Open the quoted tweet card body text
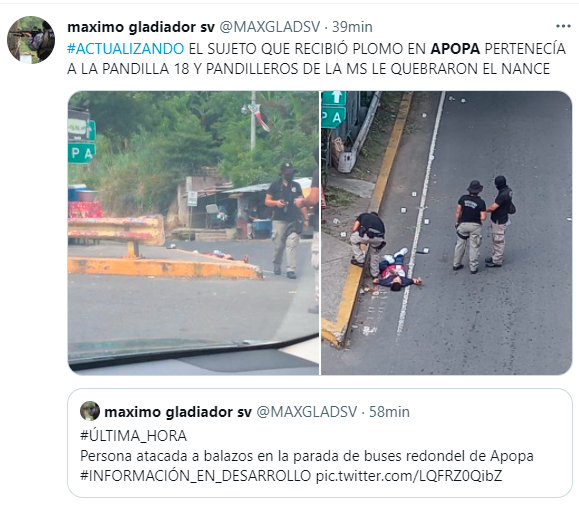This screenshot has width=579, height=505. pos(307,456)
